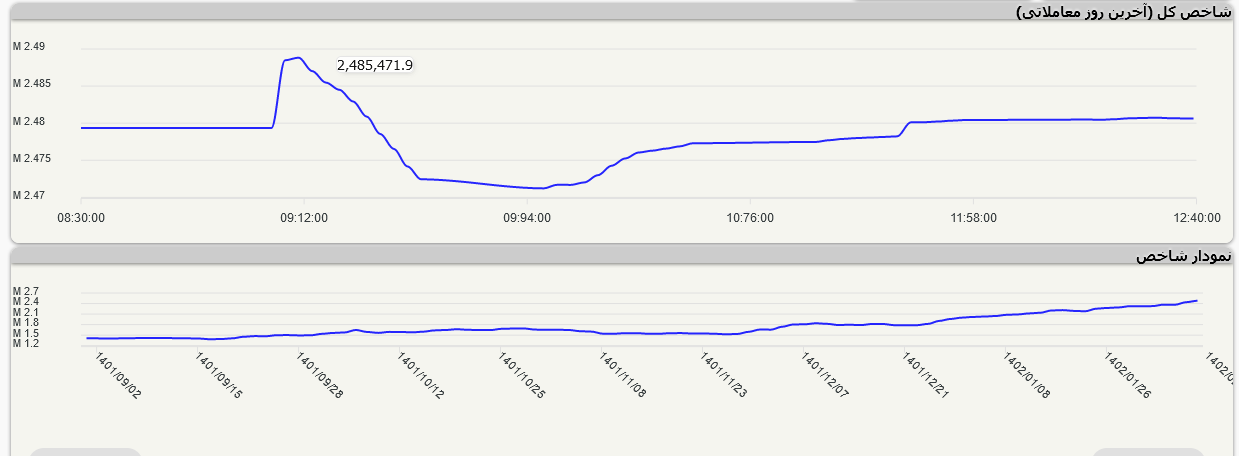The width and height of the screenshot is (1239, 456).
Task: Click the M 2.48 y-axis label
Action: coord(30,121)
